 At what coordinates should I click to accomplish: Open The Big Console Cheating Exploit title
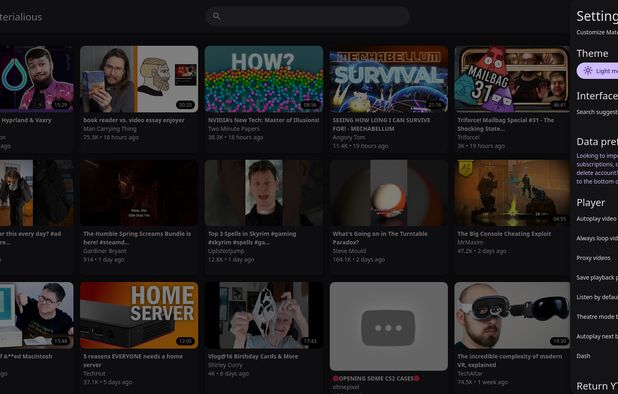coord(504,234)
